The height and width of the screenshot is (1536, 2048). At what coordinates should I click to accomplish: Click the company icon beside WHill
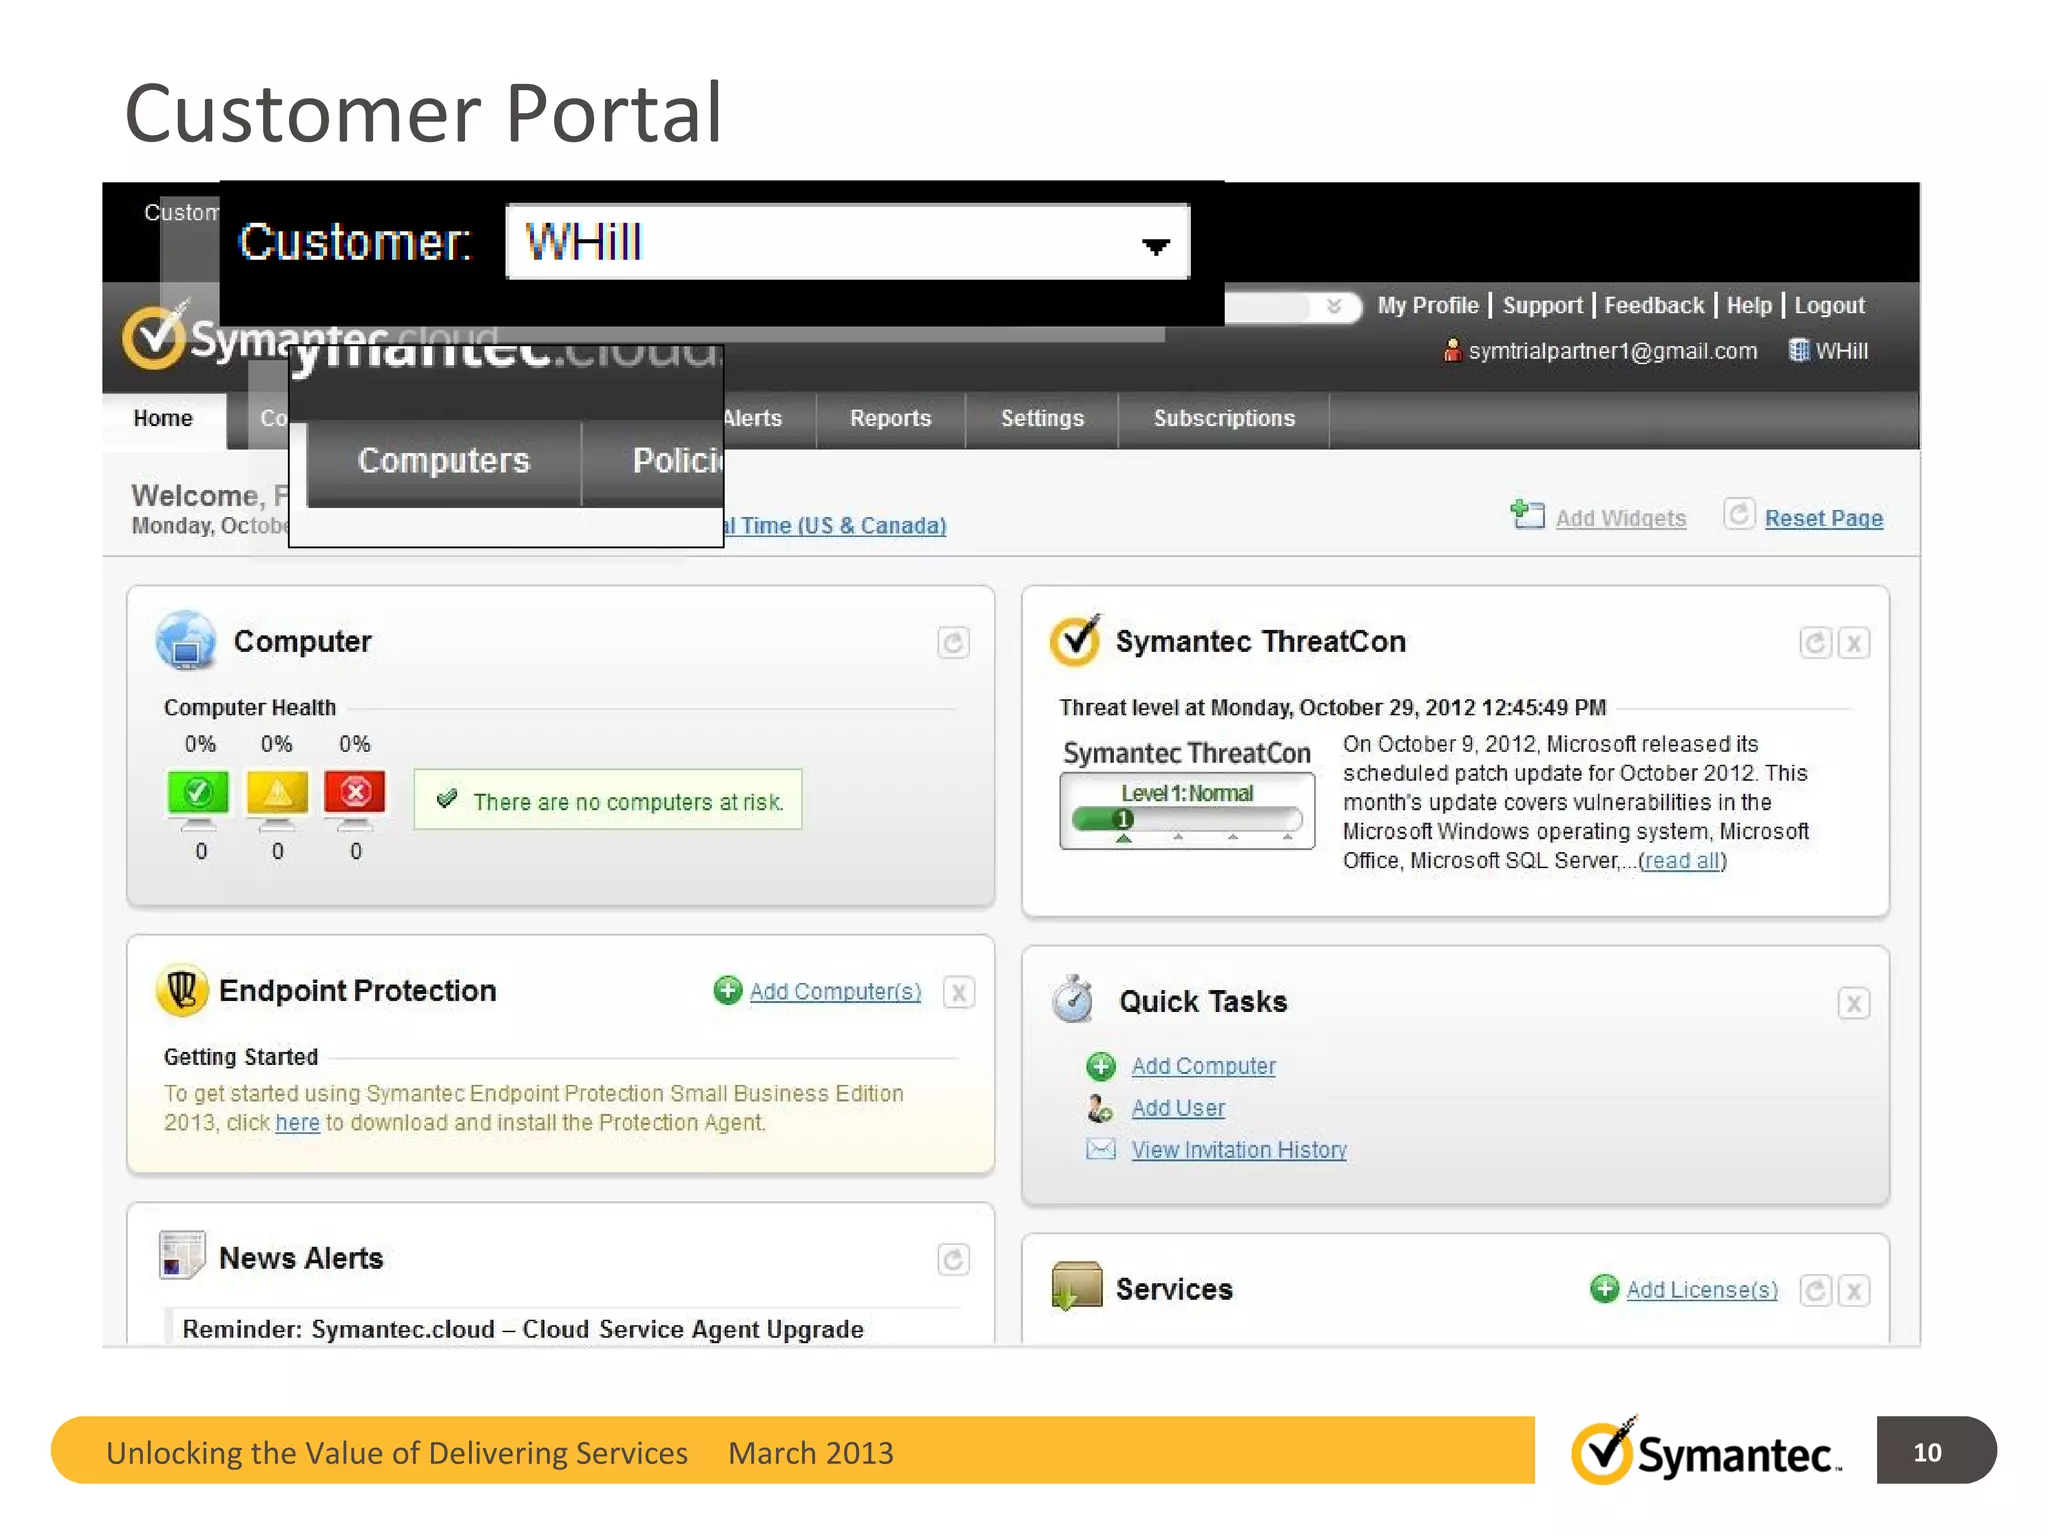[x=1798, y=351]
